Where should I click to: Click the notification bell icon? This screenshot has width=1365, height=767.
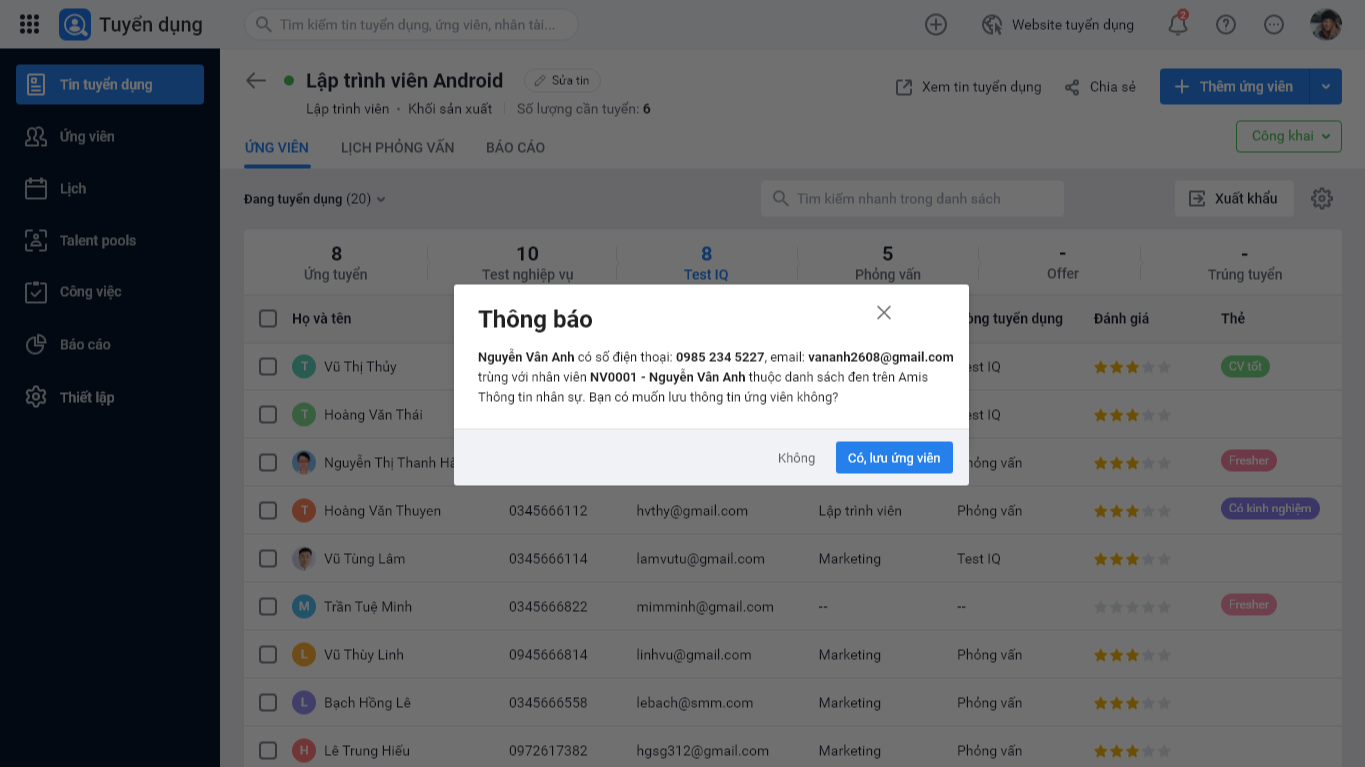[1178, 25]
